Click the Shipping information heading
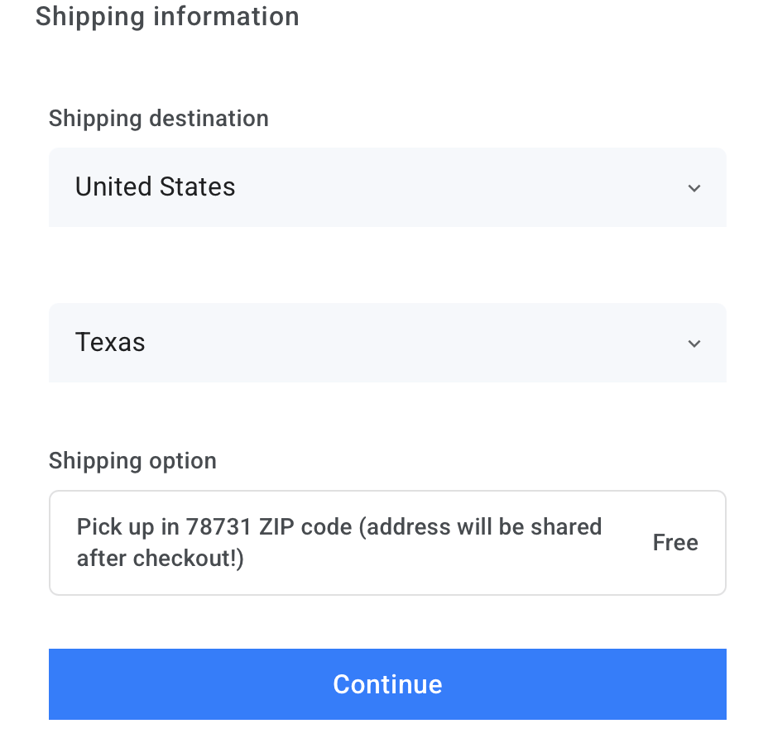Image resolution: width=768 pixels, height=750 pixels. coord(167,17)
